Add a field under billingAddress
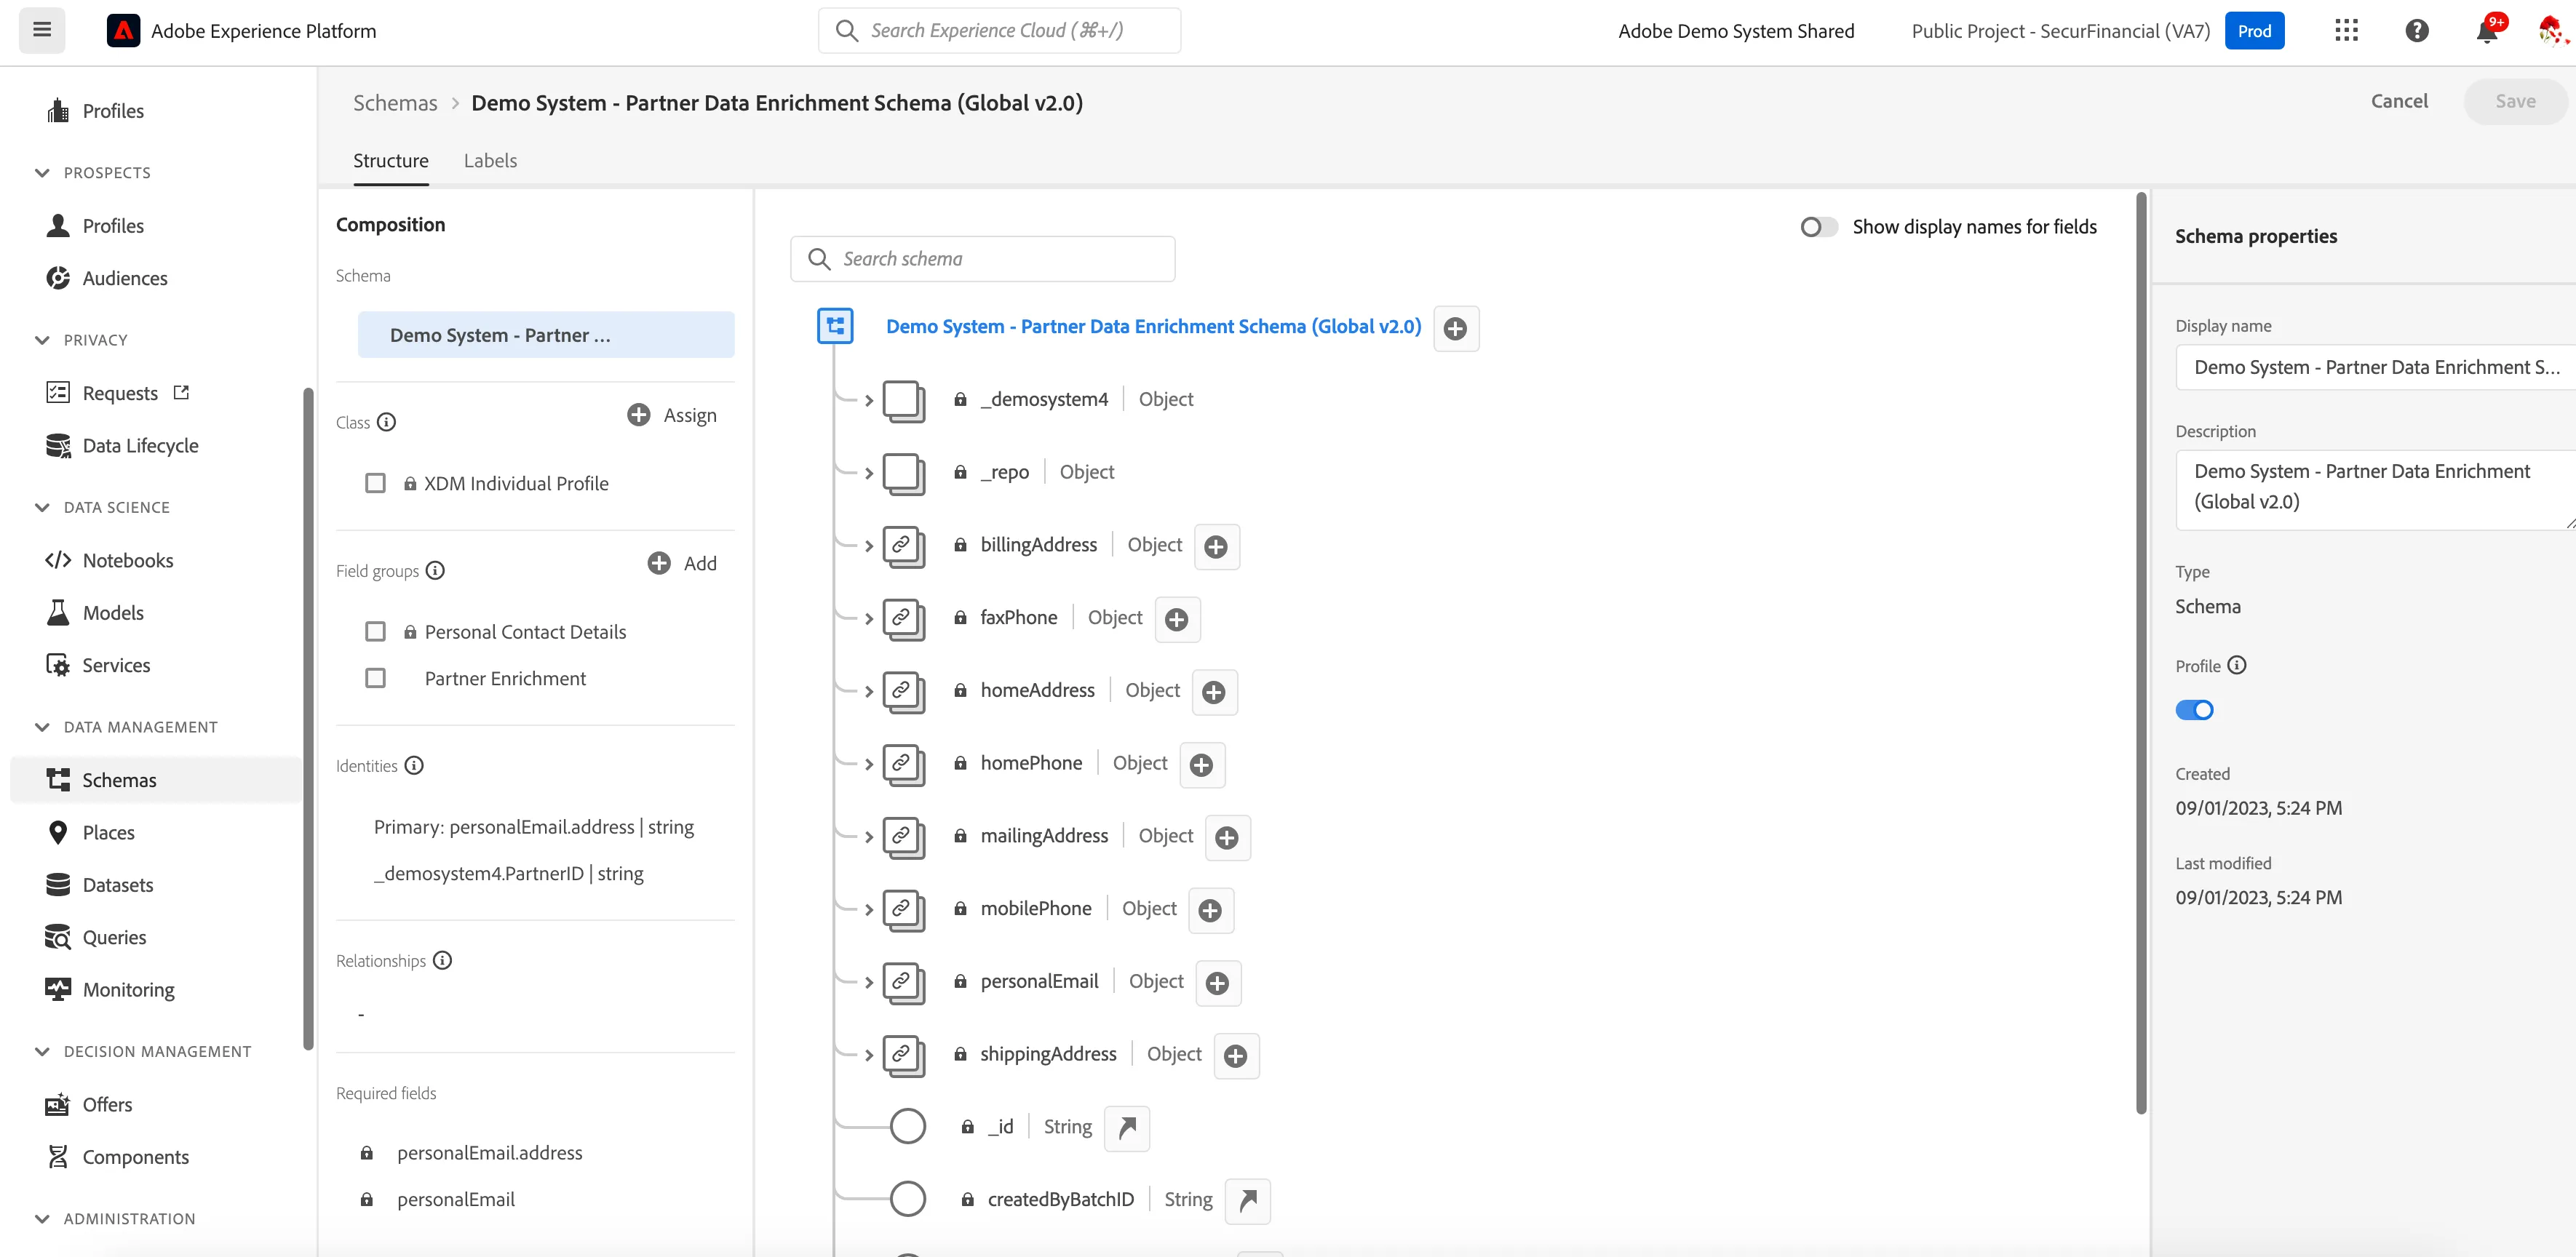This screenshot has height=1257, width=2576. (1216, 546)
